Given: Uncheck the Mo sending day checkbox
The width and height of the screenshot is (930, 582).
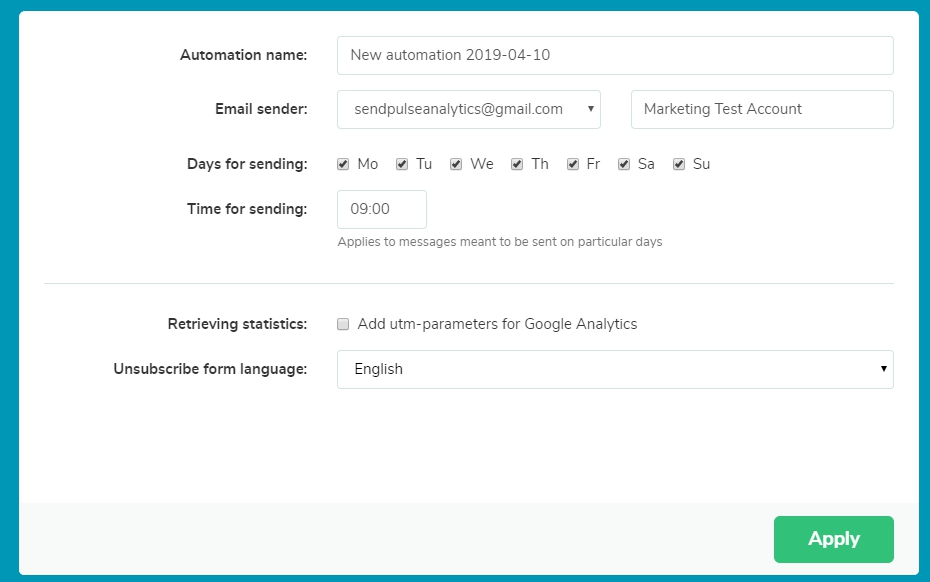Looking at the screenshot, I should tap(343, 164).
